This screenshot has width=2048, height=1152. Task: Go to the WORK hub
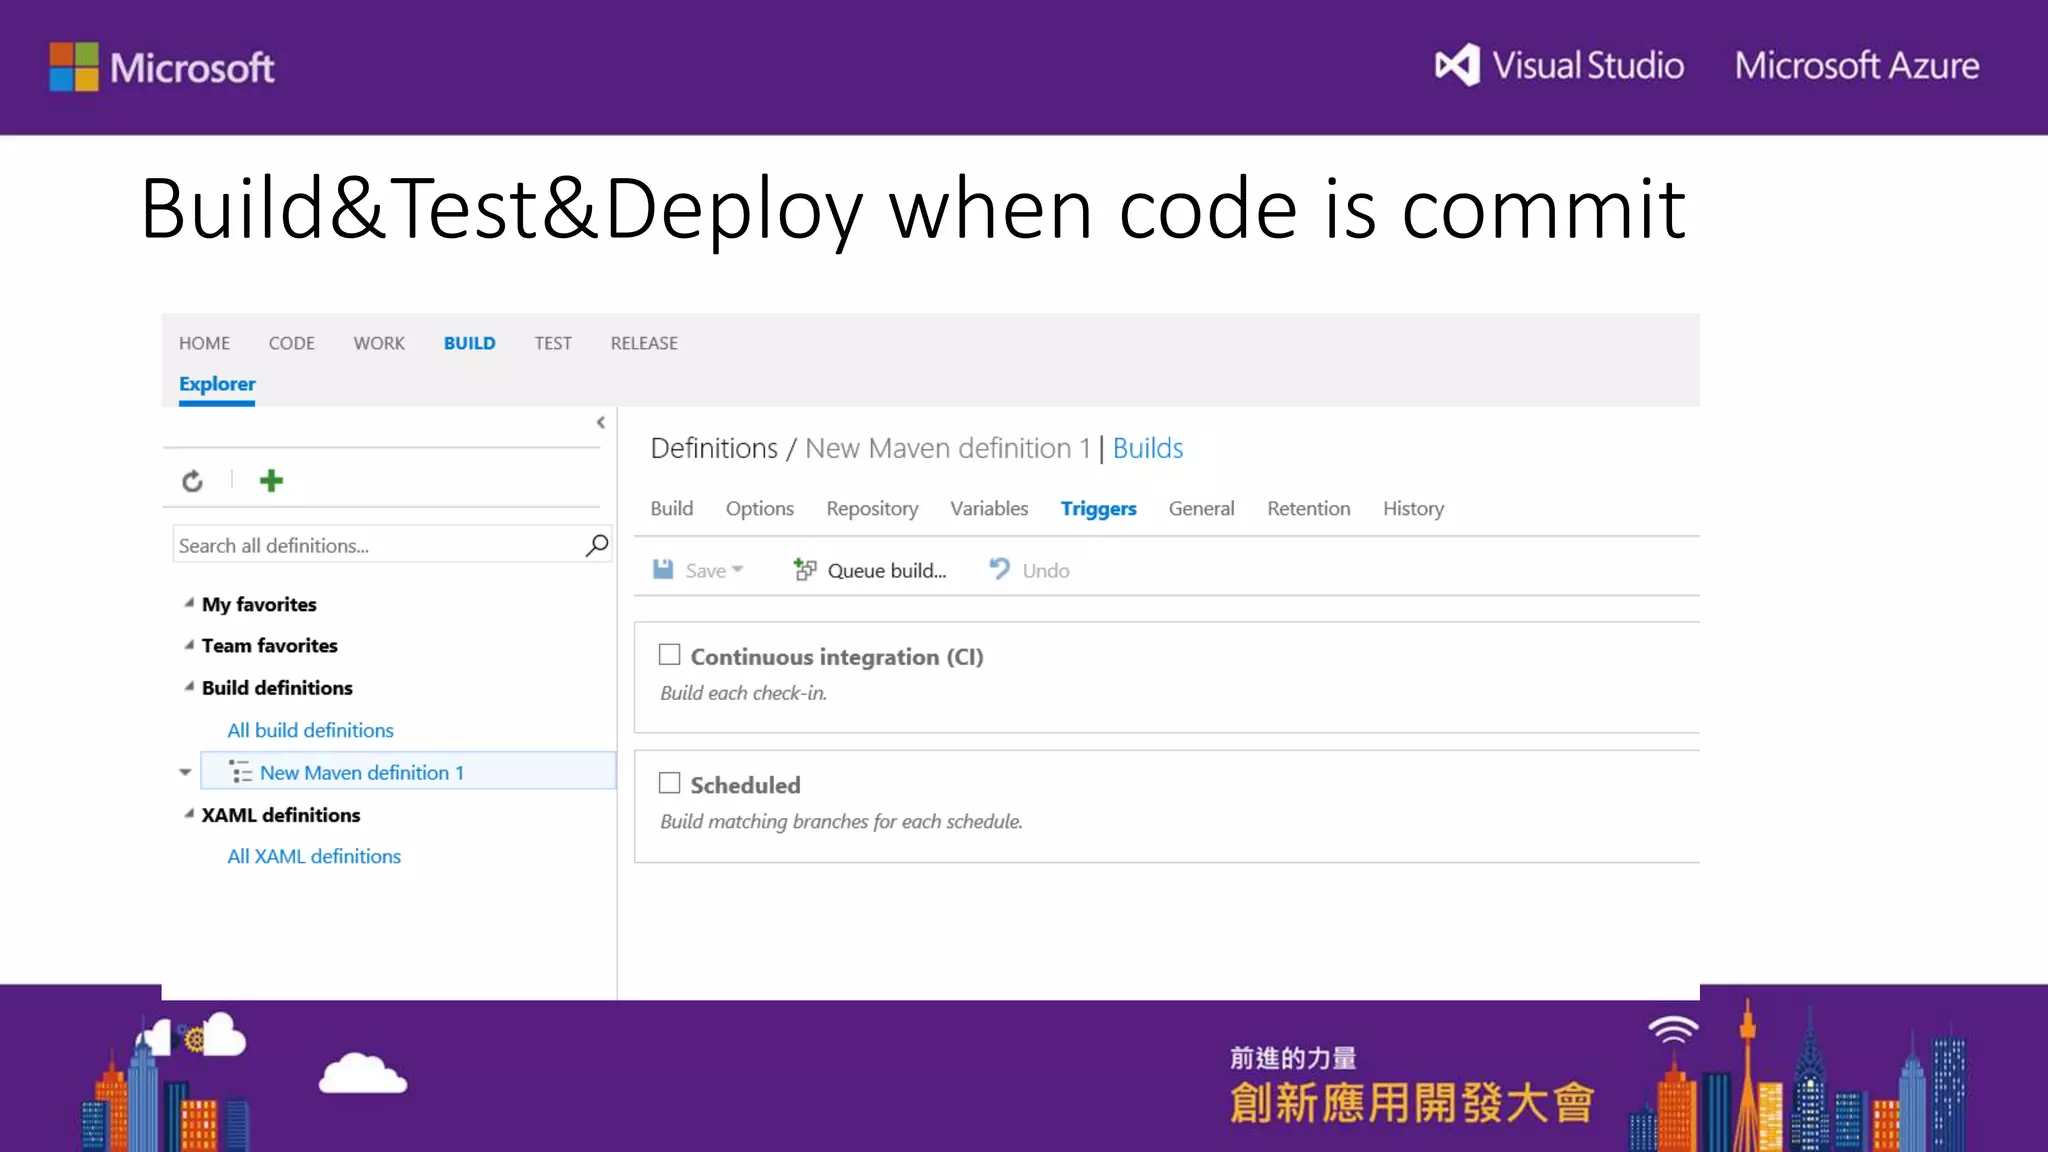(379, 343)
